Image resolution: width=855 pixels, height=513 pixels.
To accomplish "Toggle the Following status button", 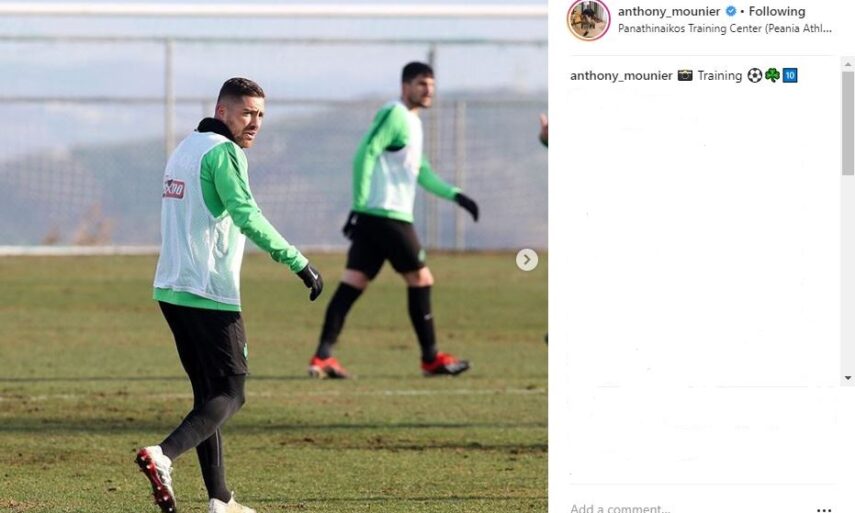I will click(776, 11).
